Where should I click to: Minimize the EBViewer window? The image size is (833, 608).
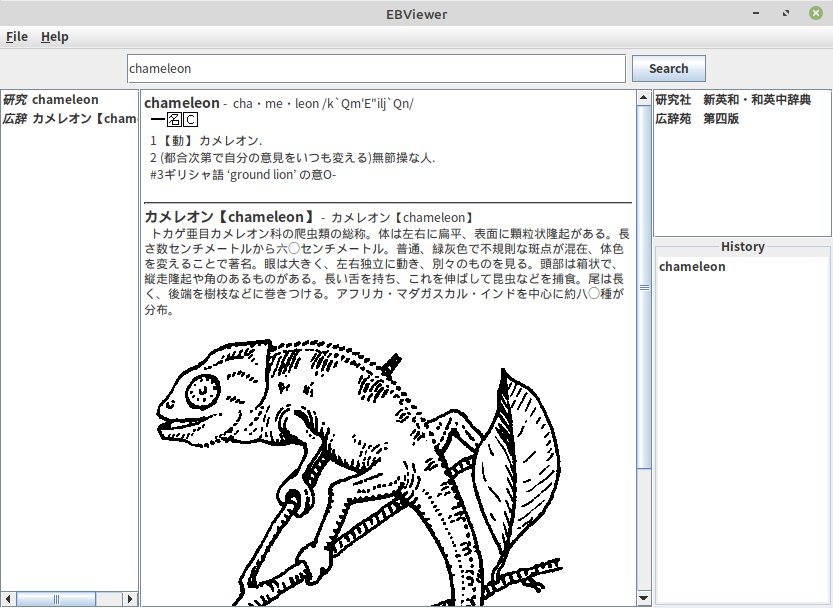click(x=756, y=13)
